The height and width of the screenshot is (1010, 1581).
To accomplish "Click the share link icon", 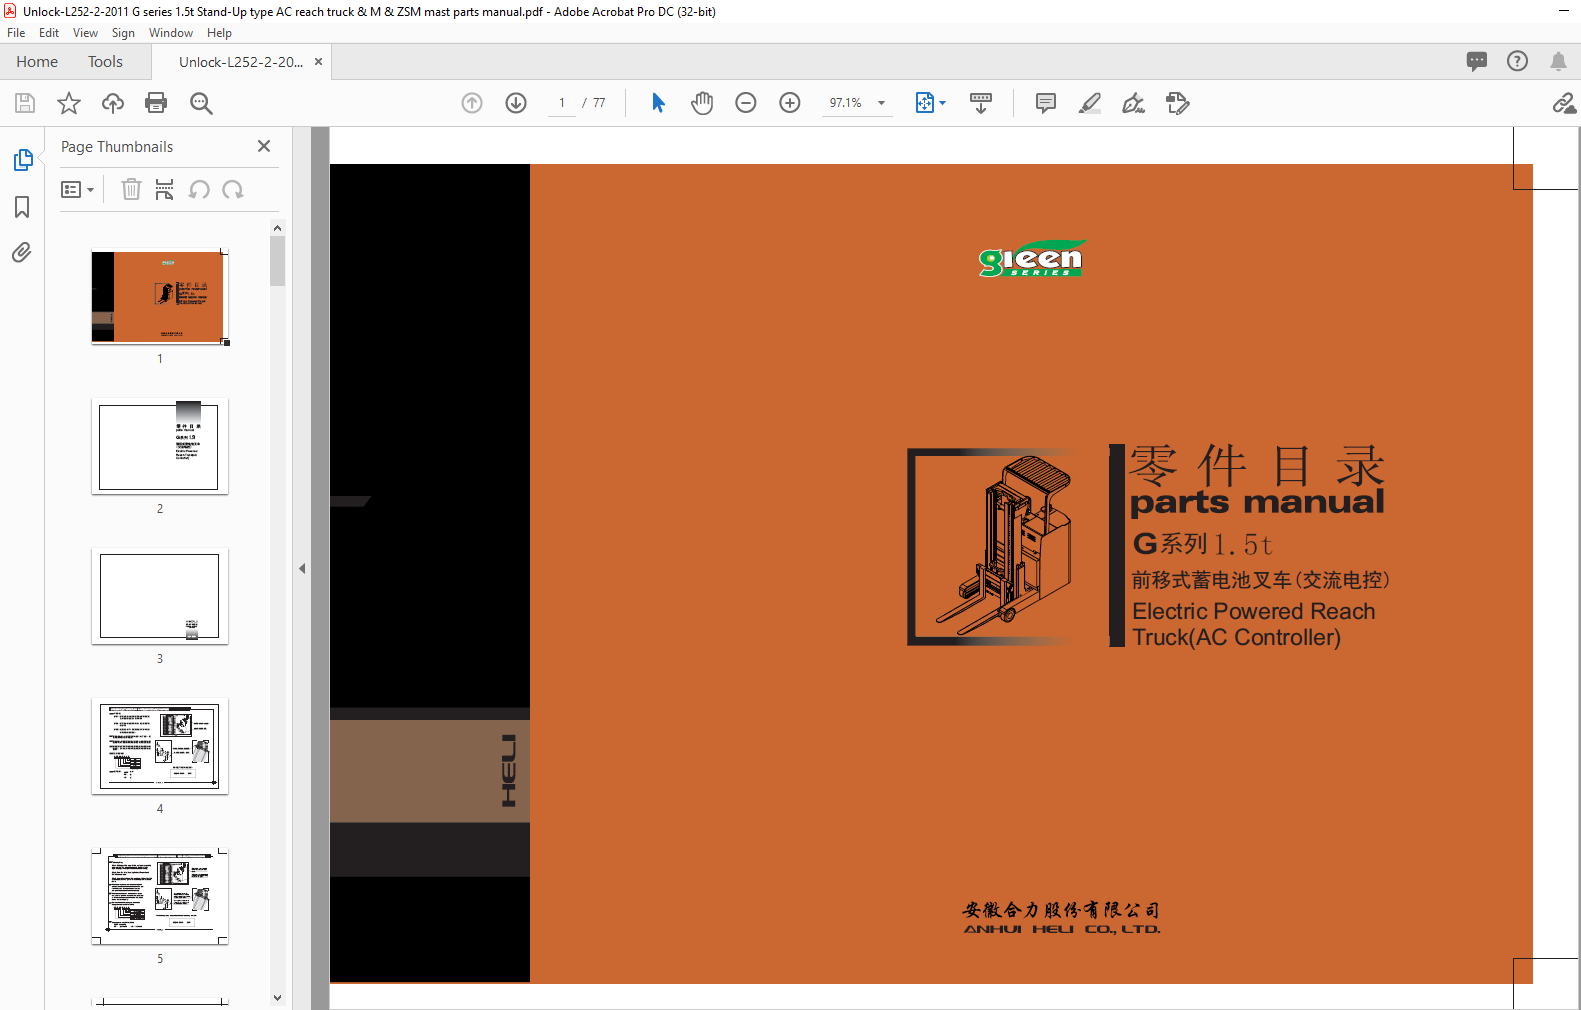I will [x=1564, y=103].
